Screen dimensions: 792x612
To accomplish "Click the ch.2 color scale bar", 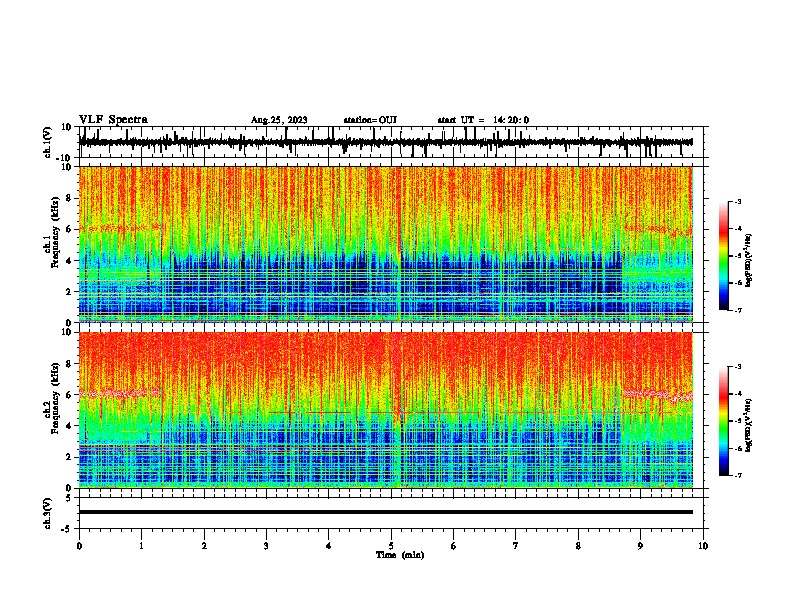I will point(724,421).
